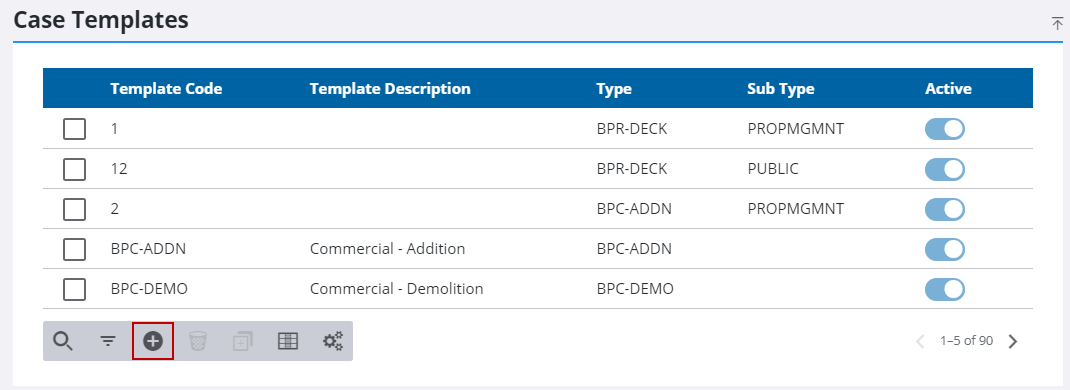Sort by Template Code column header
The height and width of the screenshot is (390, 1070).
click(x=166, y=89)
